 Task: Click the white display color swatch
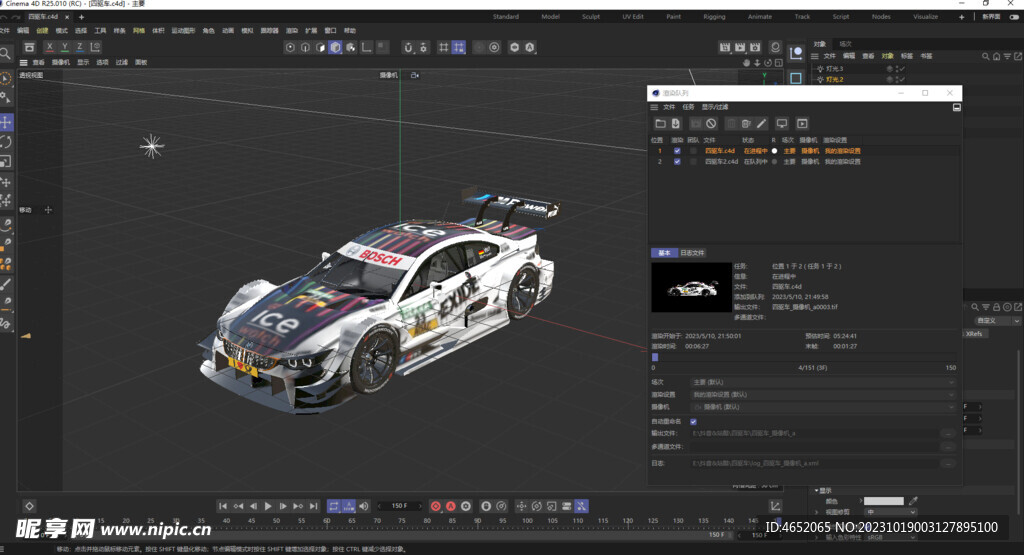(x=884, y=501)
